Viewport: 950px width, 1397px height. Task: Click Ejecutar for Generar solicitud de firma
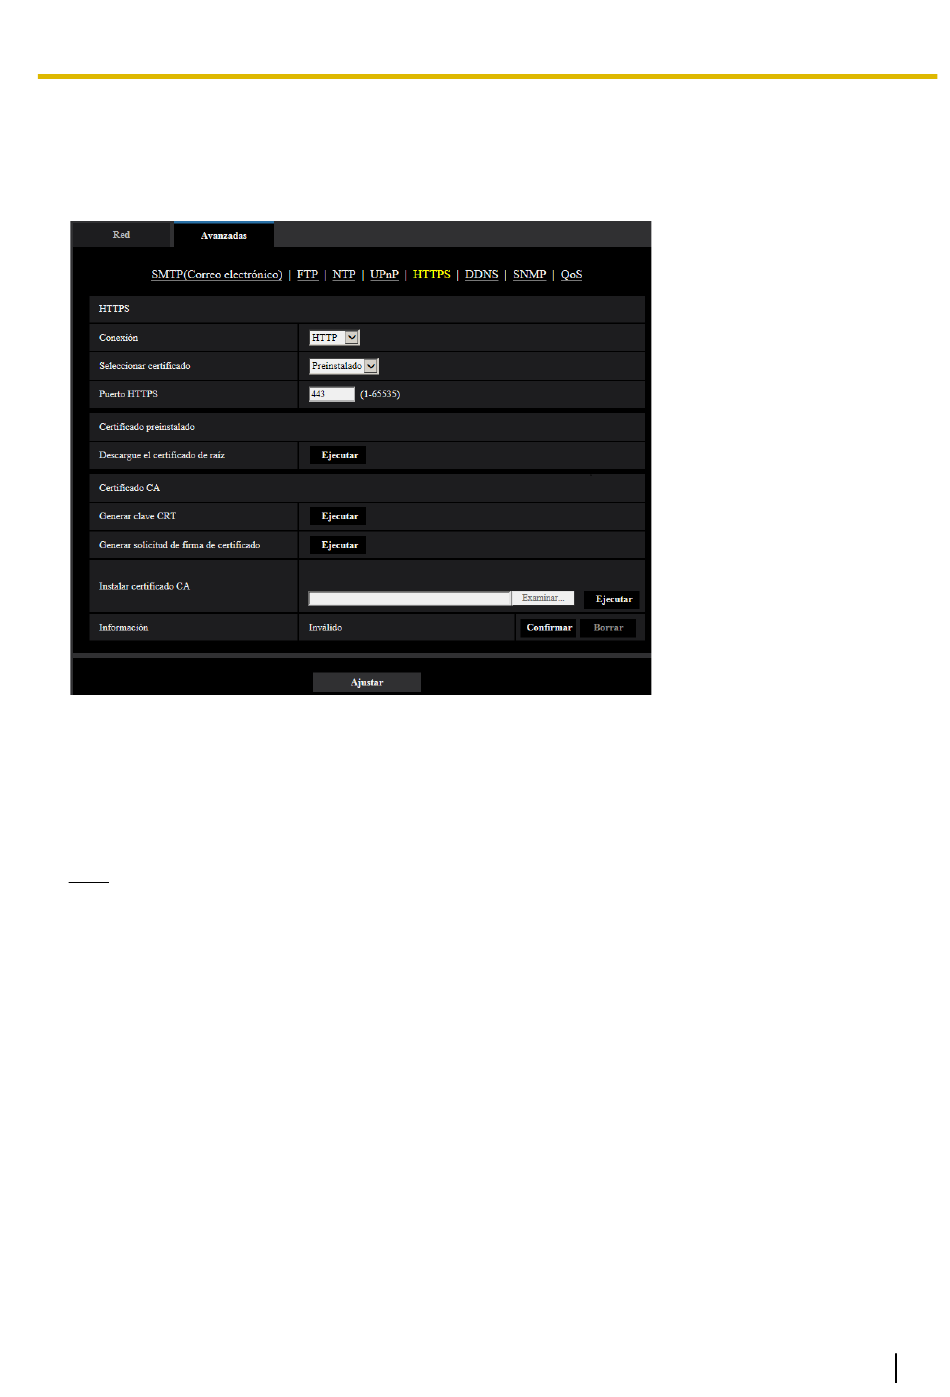(x=339, y=545)
